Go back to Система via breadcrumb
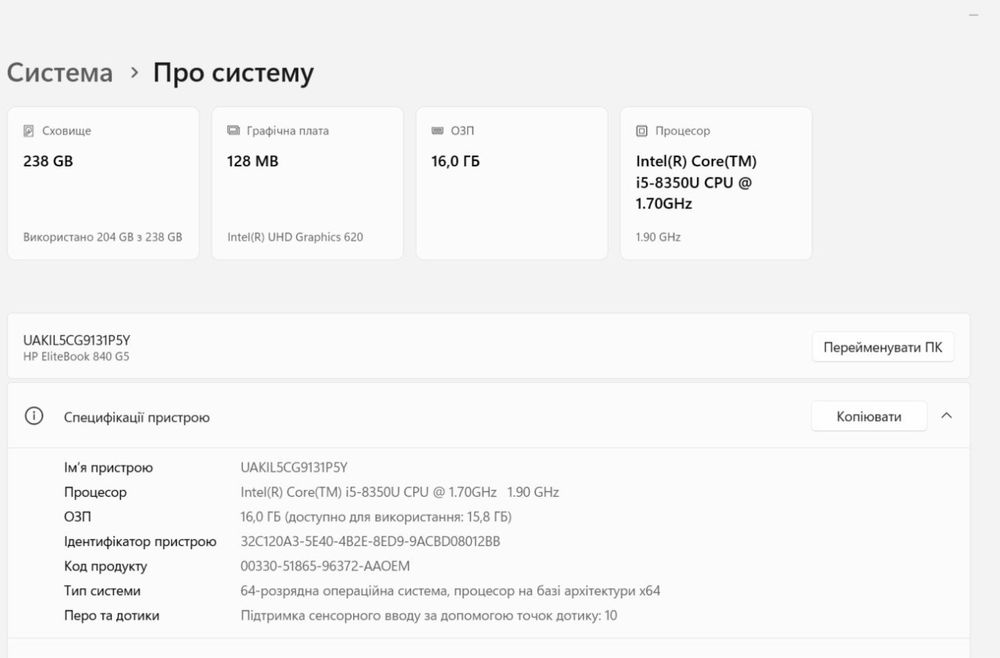The width and height of the screenshot is (1000, 658). point(60,73)
